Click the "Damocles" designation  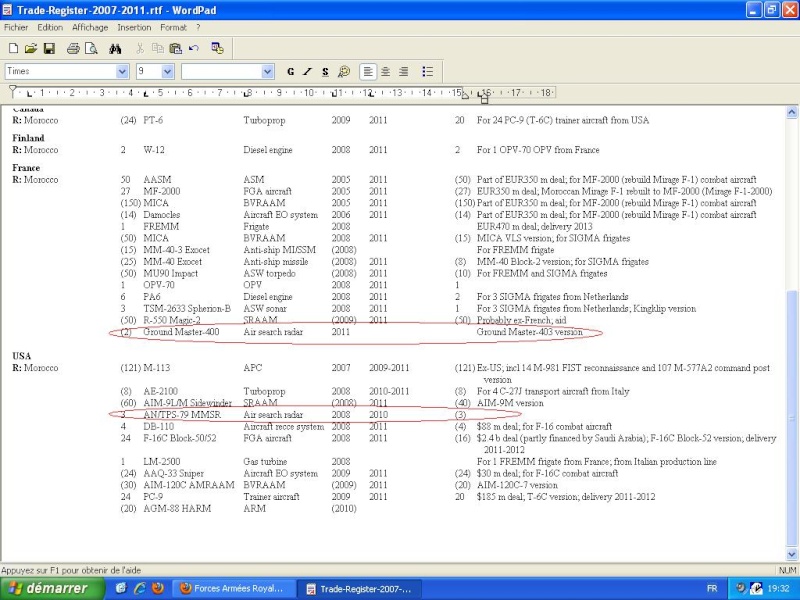click(x=162, y=214)
